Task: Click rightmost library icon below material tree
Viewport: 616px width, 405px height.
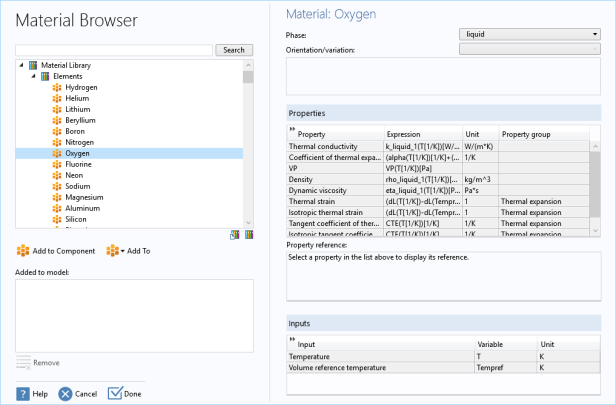Action: click(x=248, y=234)
